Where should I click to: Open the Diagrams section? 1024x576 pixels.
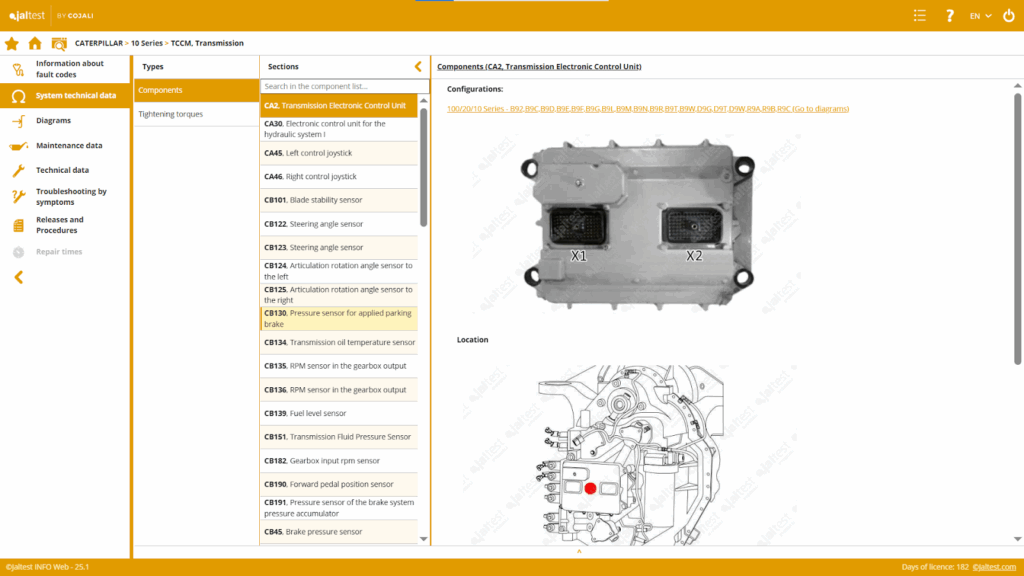pyautogui.click(x=53, y=121)
